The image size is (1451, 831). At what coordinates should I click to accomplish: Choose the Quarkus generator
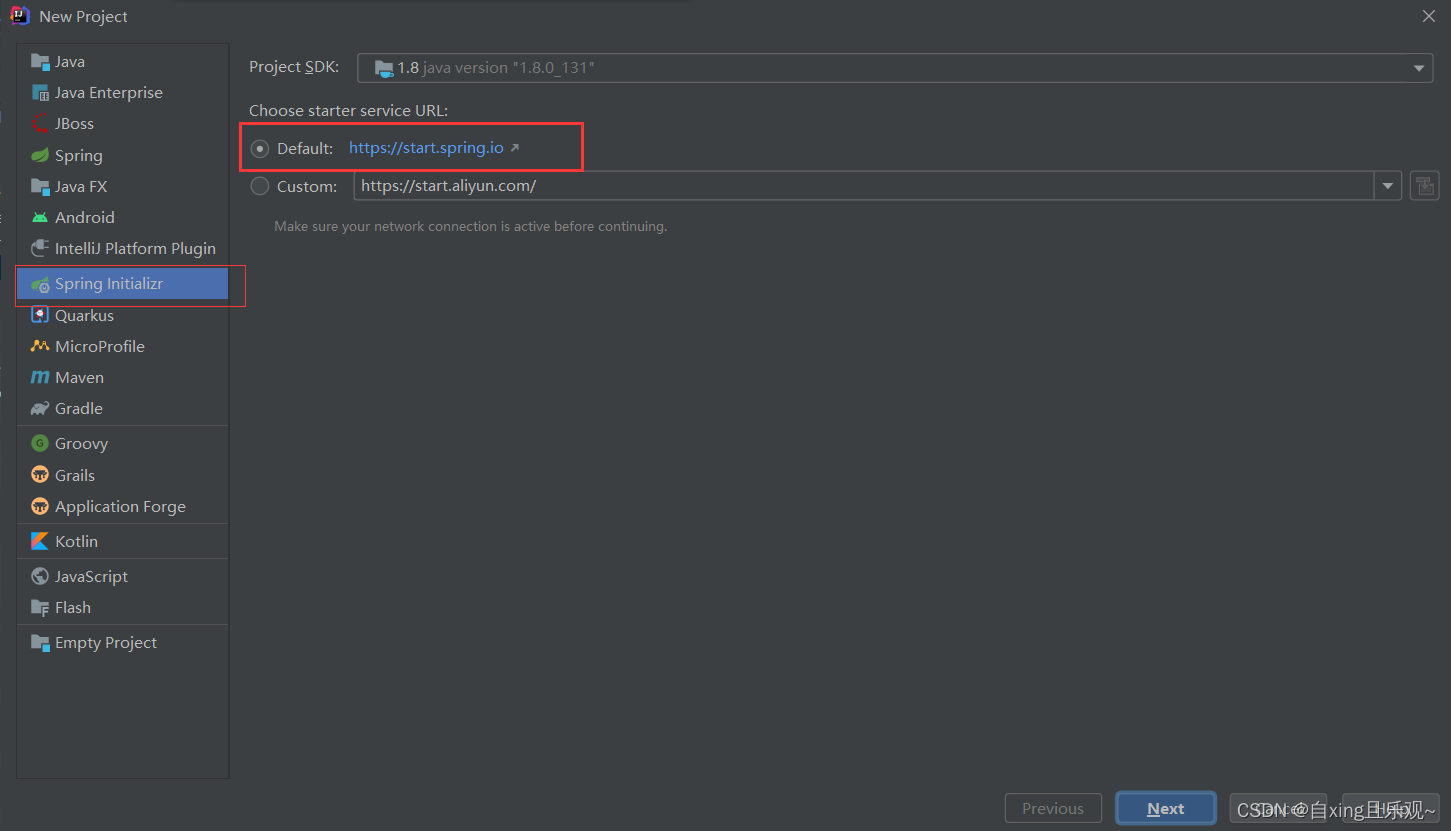83,315
